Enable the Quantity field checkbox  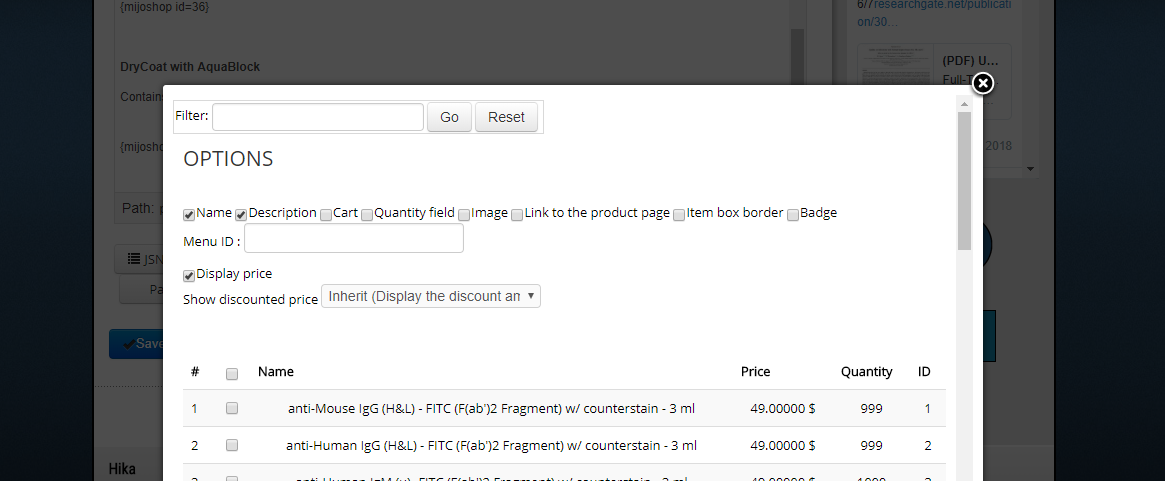[x=367, y=214]
